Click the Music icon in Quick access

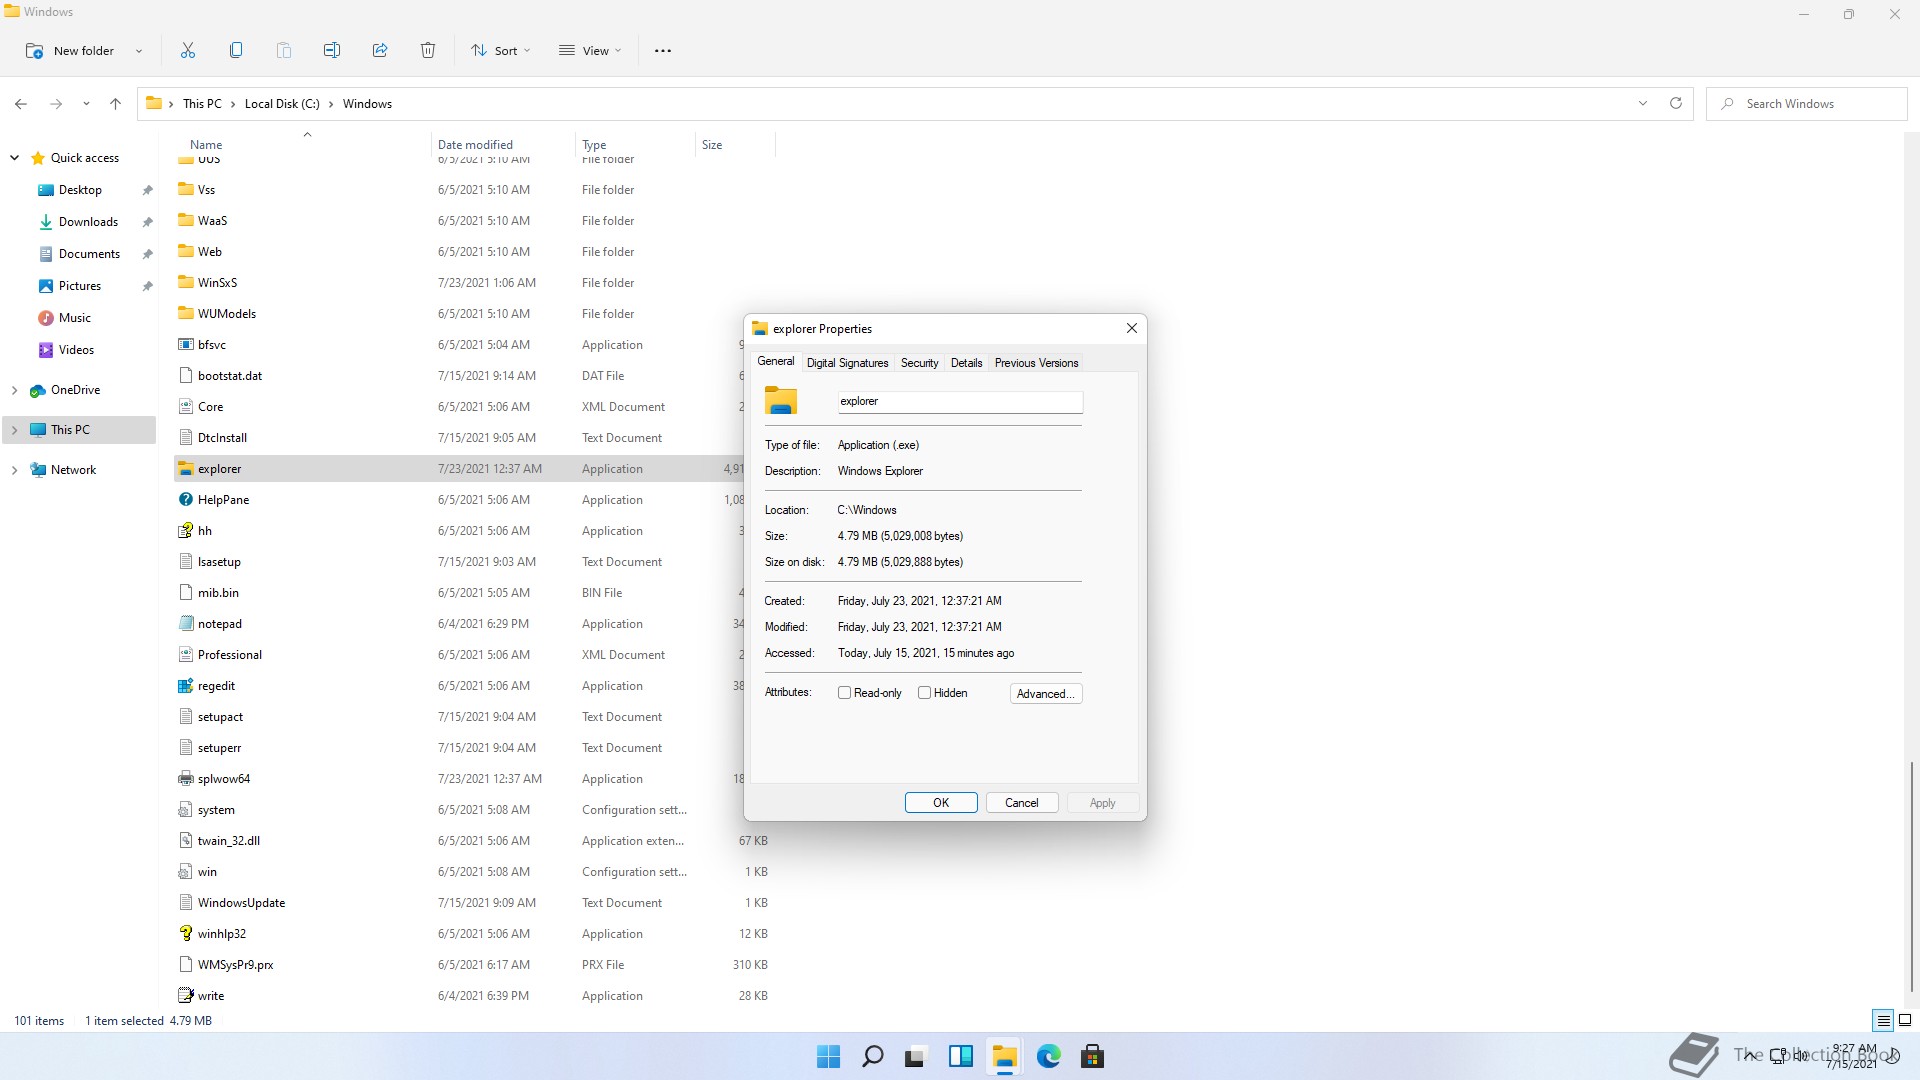pos(45,318)
